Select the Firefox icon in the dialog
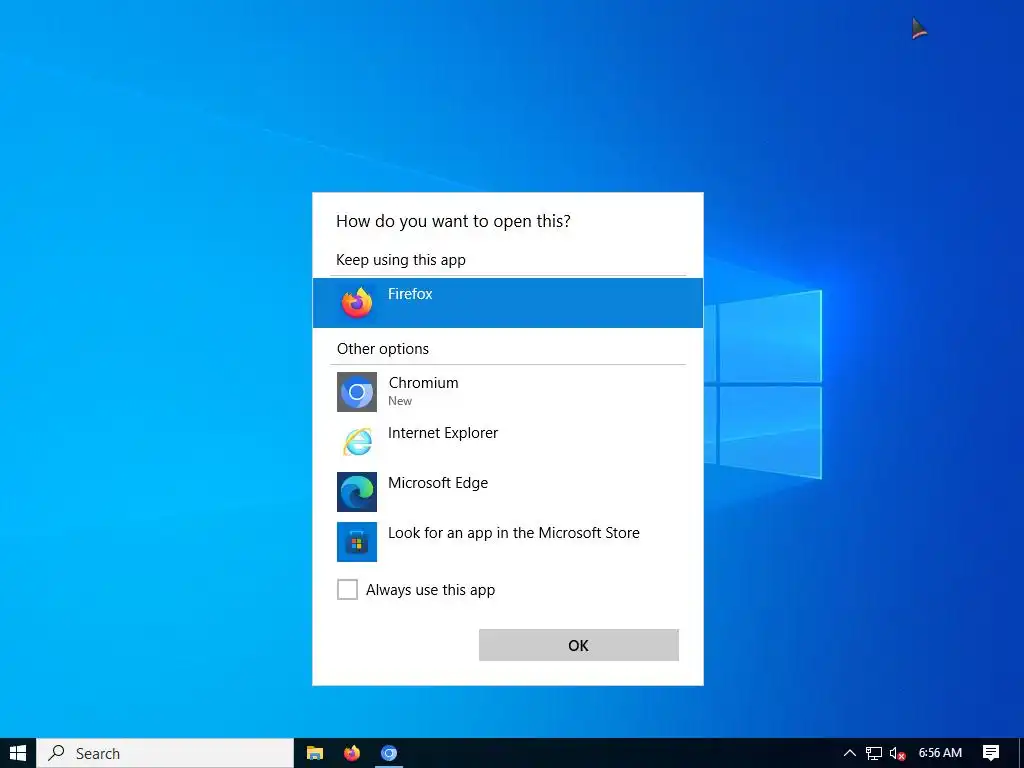Image resolution: width=1024 pixels, height=768 pixels. [357, 303]
